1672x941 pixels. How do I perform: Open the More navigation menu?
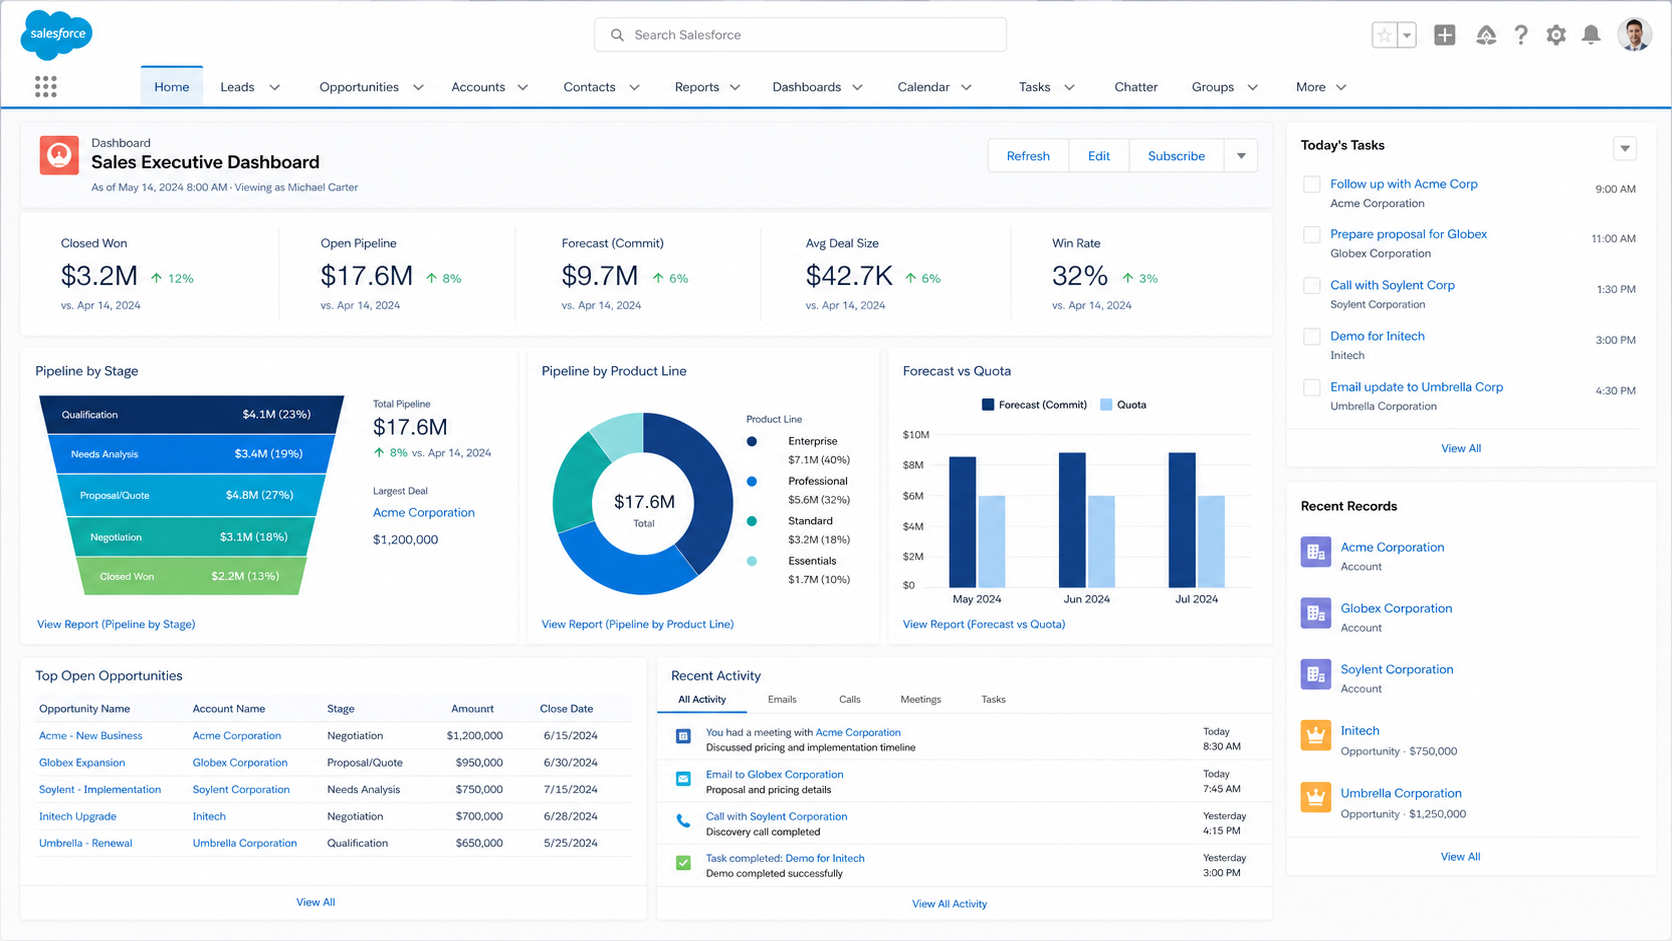tap(1321, 87)
